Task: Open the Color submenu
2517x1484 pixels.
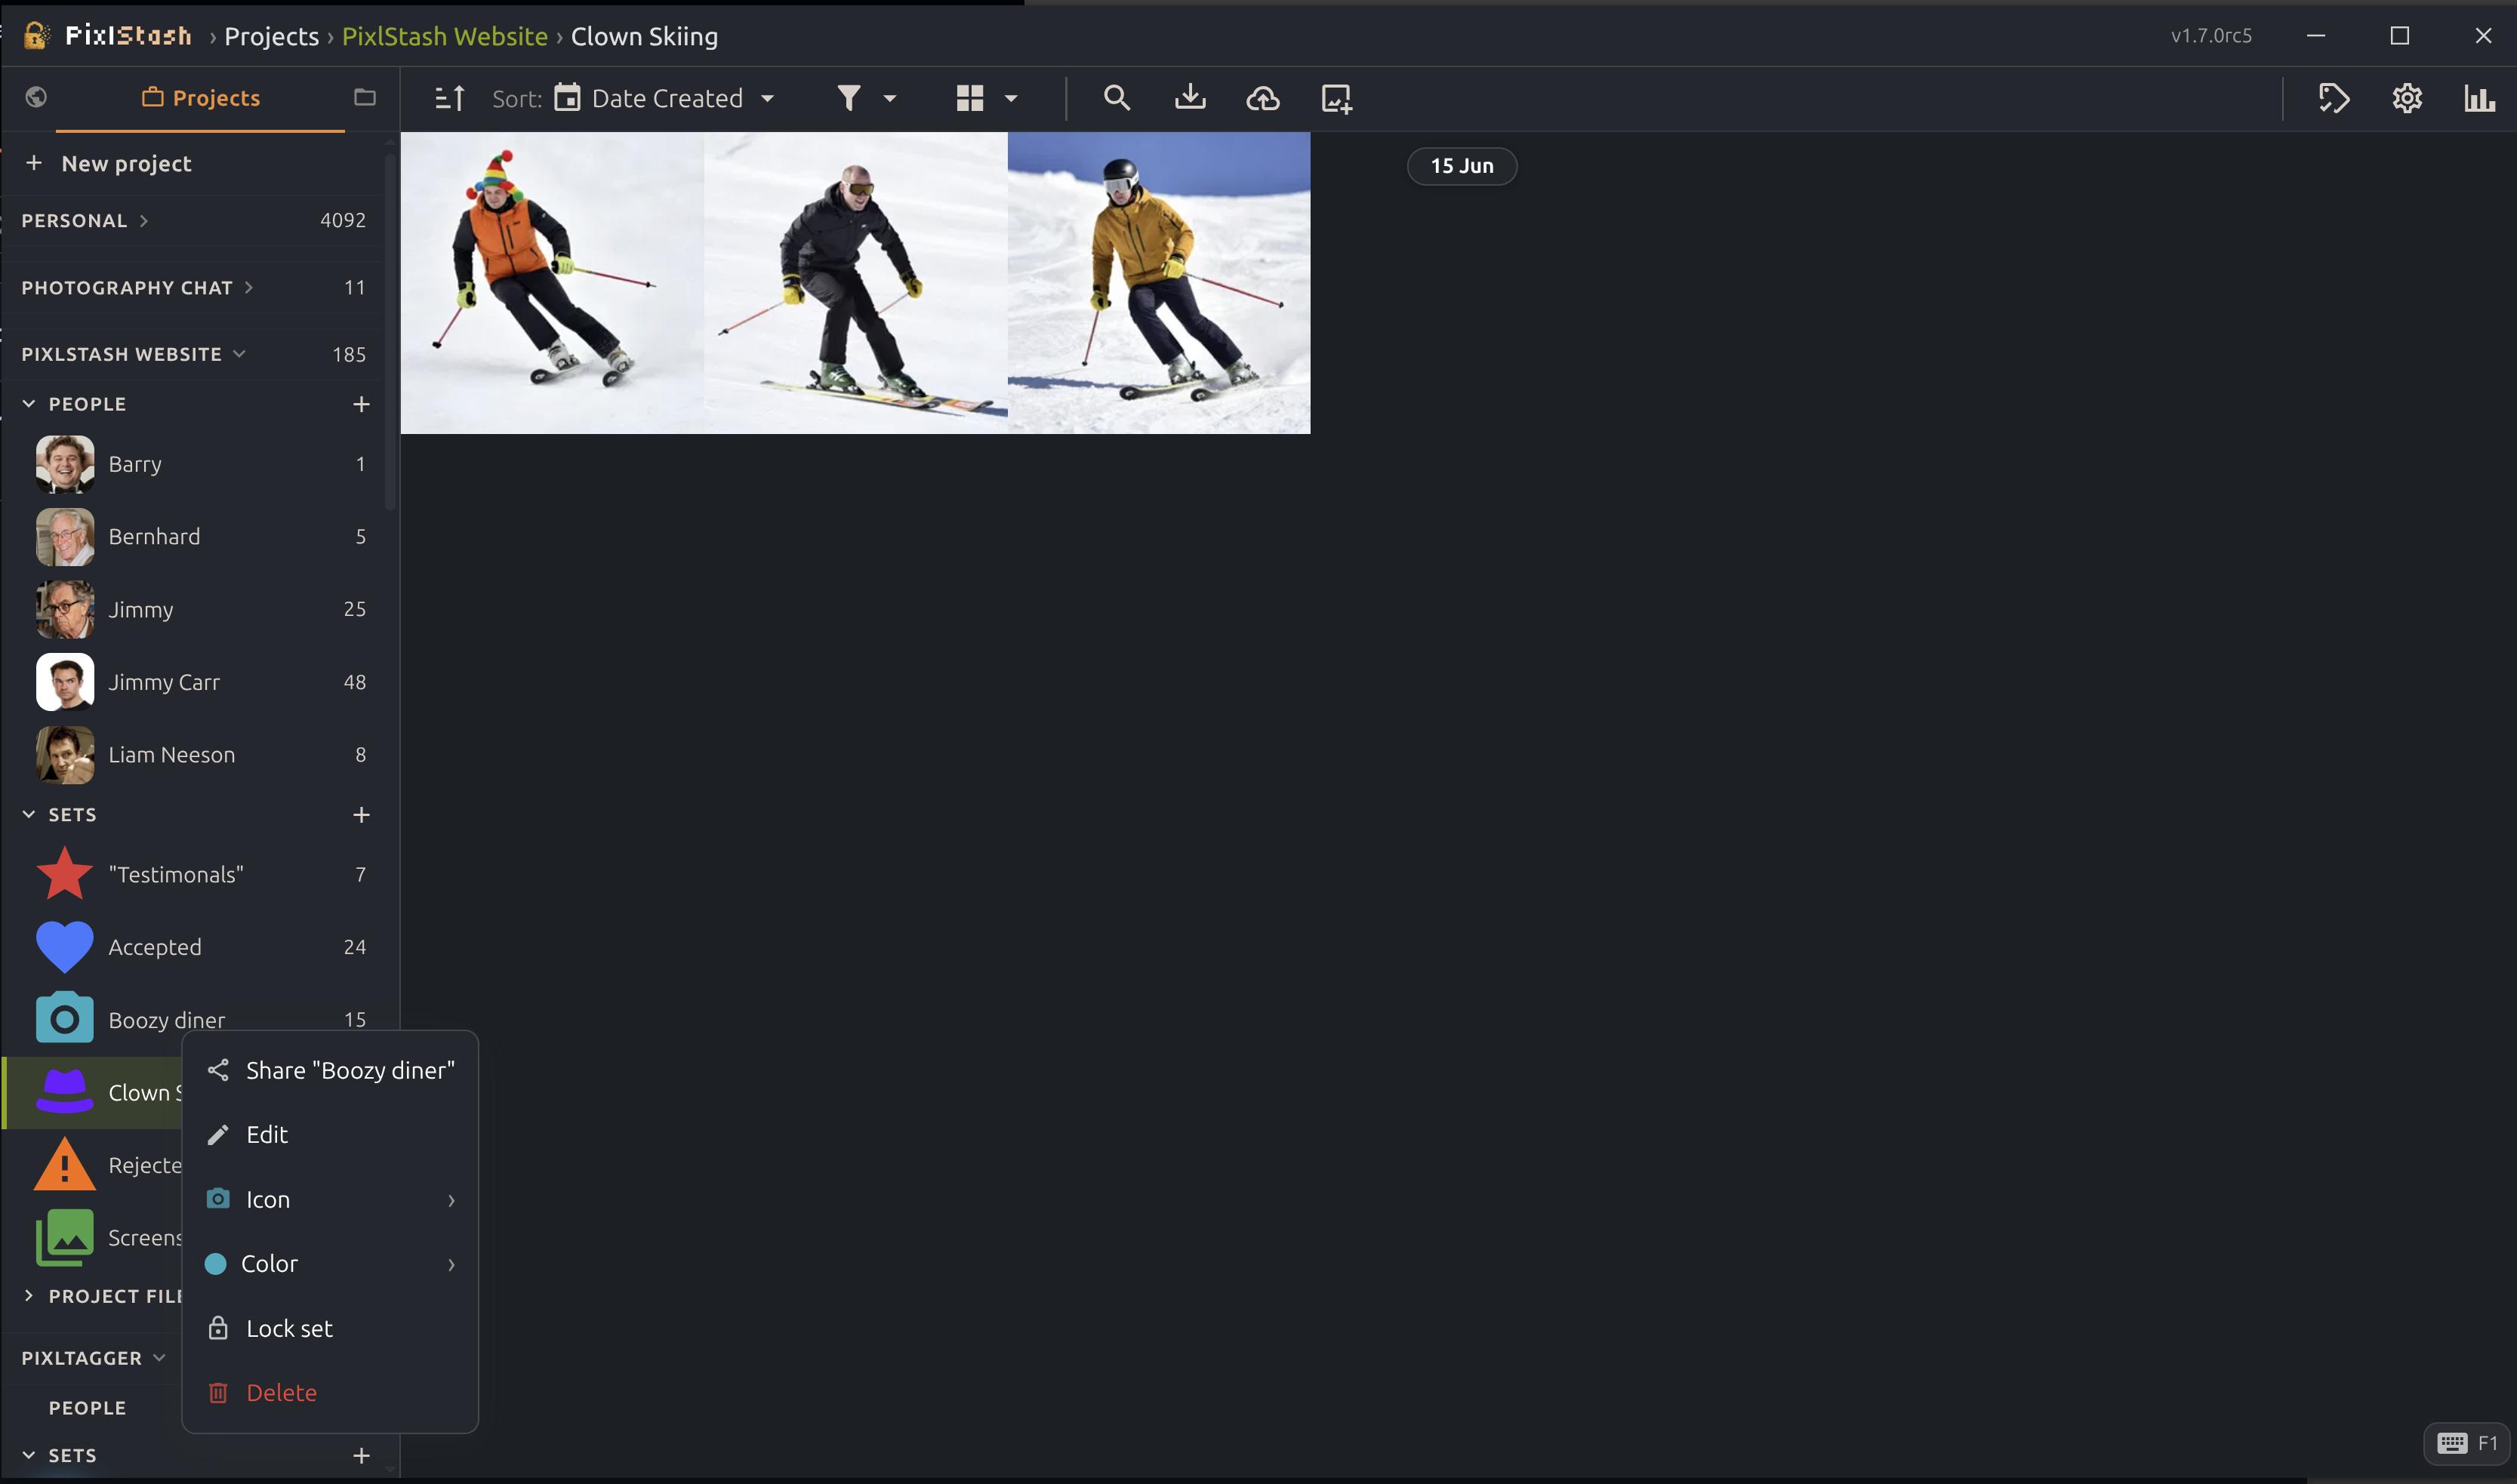Action: coord(330,1264)
